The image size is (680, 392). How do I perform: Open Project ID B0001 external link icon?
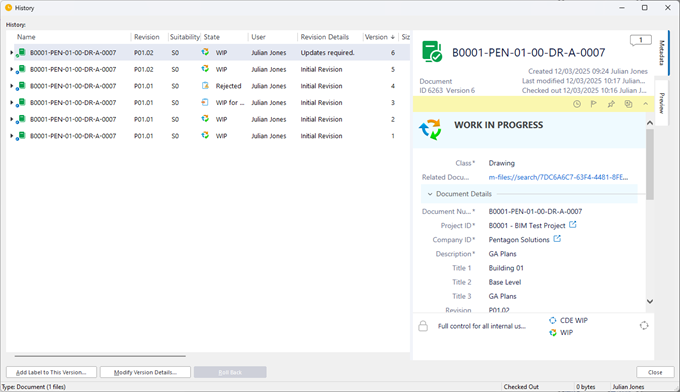pyautogui.click(x=573, y=225)
